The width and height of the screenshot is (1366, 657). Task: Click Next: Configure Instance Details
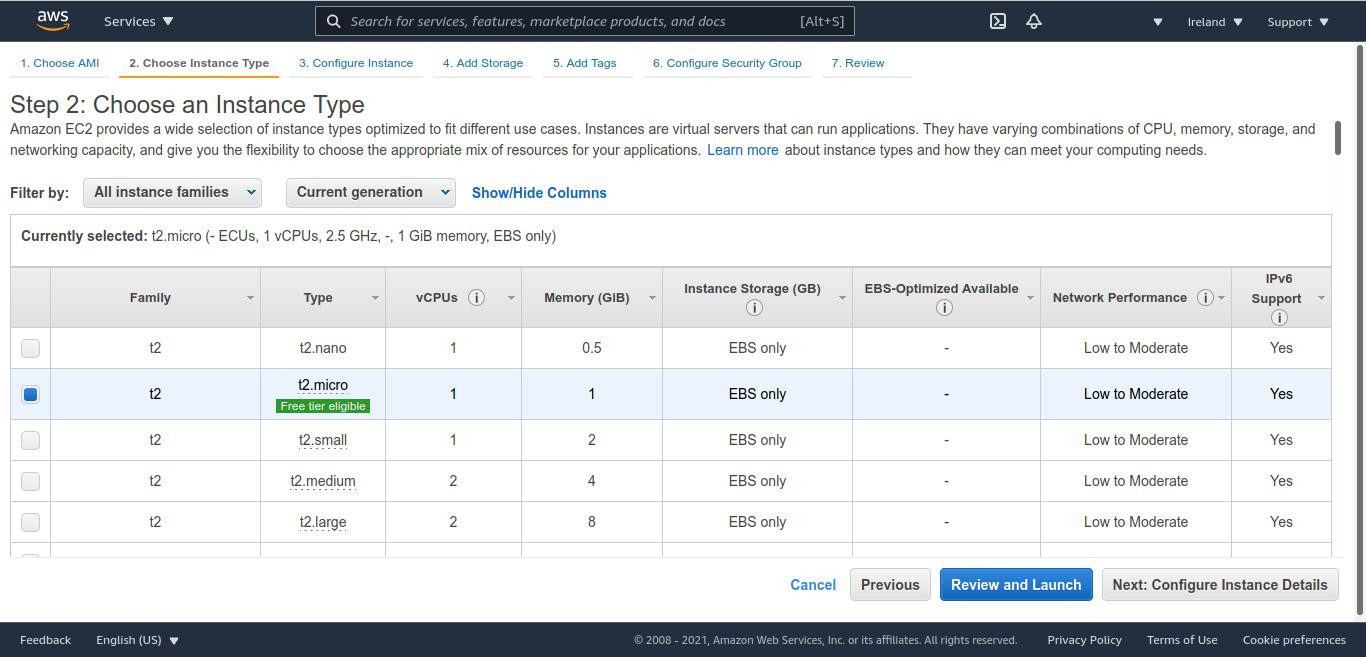(1220, 585)
